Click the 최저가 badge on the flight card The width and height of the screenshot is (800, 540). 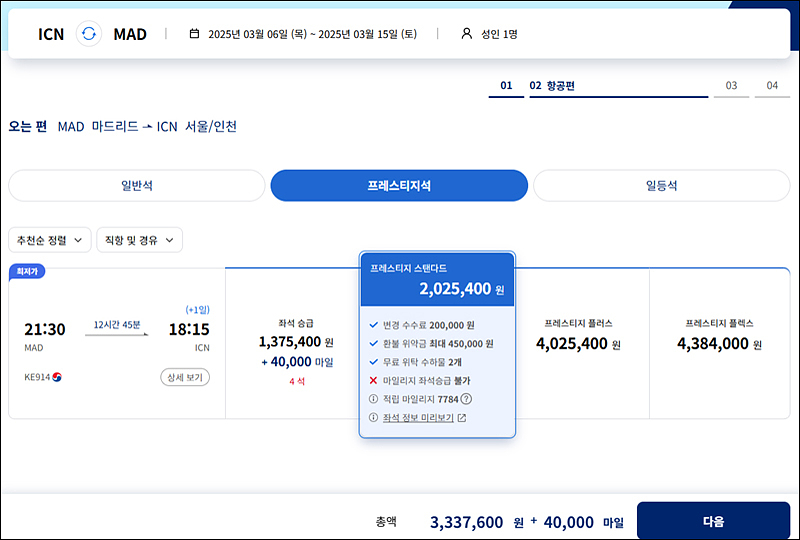[27, 272]
